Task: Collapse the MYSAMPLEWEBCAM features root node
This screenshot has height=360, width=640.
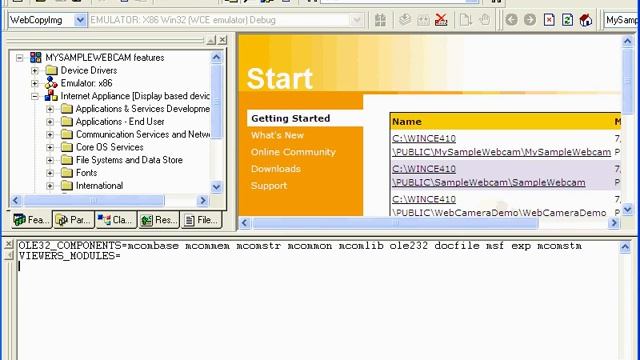Action: 20,58
